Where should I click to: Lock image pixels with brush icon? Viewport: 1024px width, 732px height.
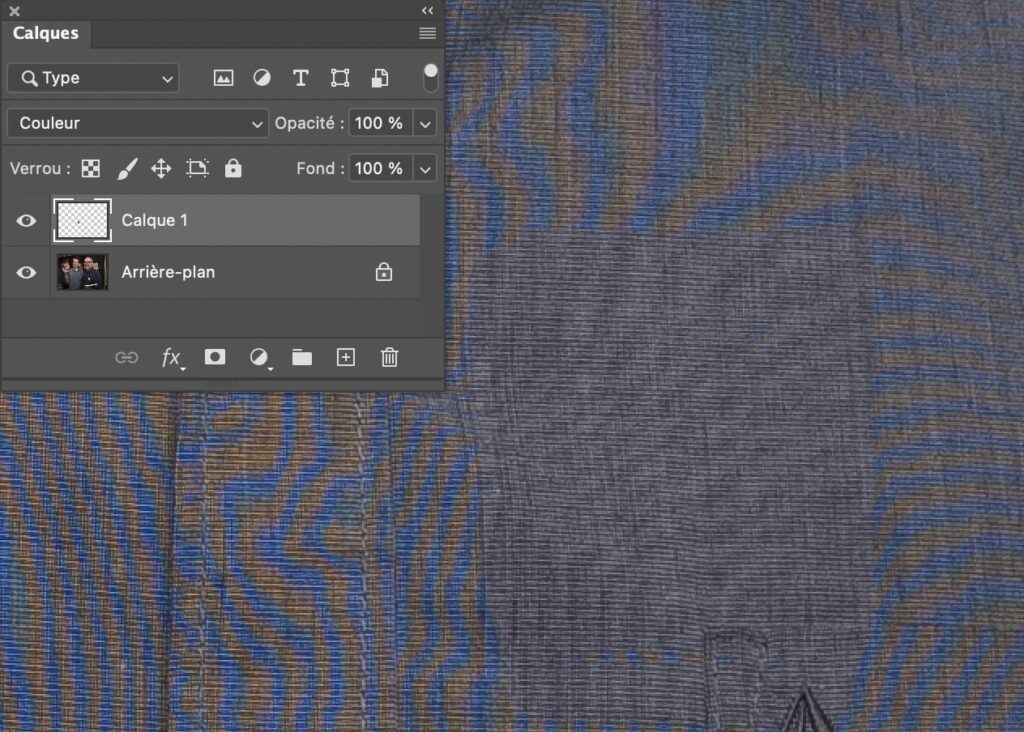(x=126, y=169)
